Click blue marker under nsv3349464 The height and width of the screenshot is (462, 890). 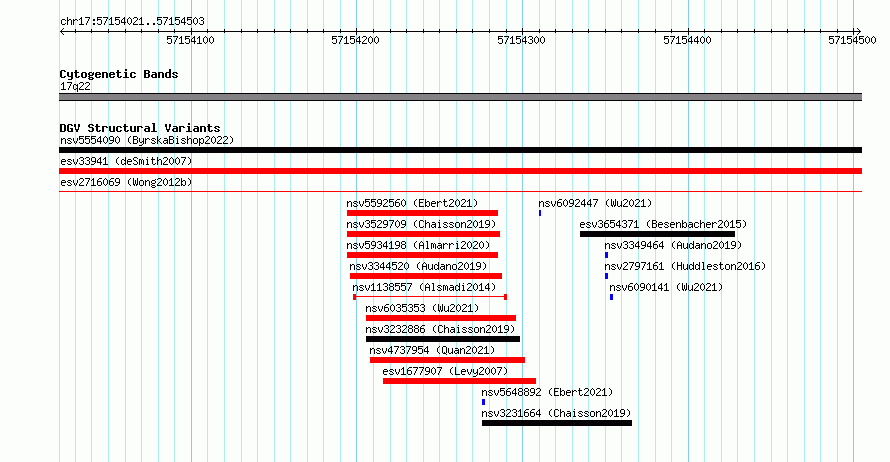click(606, 255)
